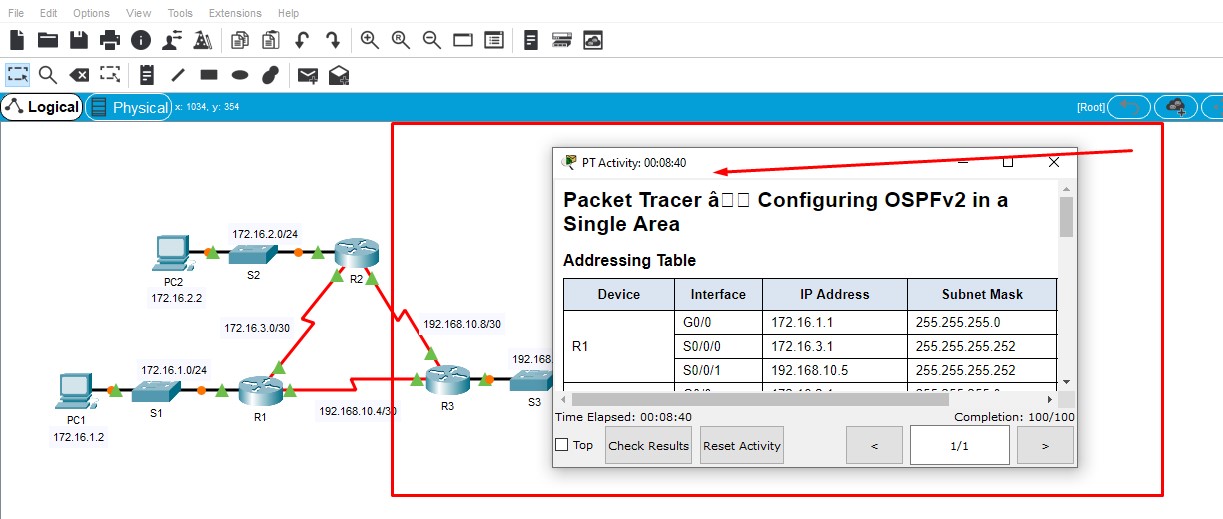This screenshot has height=519, width=1223.
Task: Select the Draw Line tool
Action: tap(178, 74)
